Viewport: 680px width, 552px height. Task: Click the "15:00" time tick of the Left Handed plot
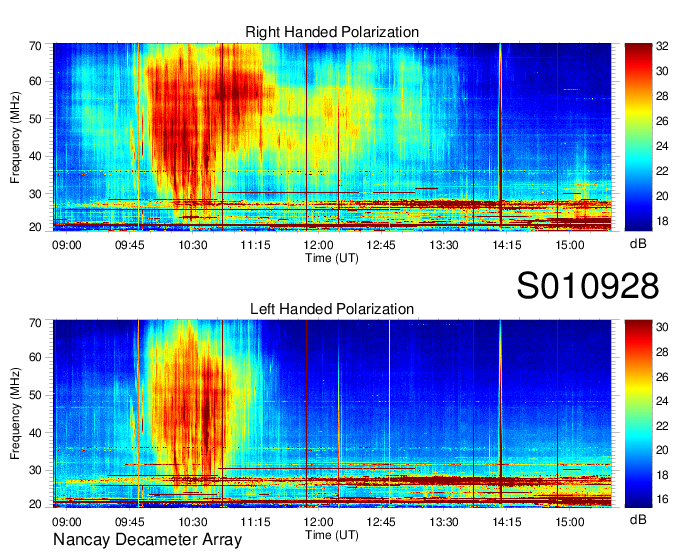coord(570,522)
